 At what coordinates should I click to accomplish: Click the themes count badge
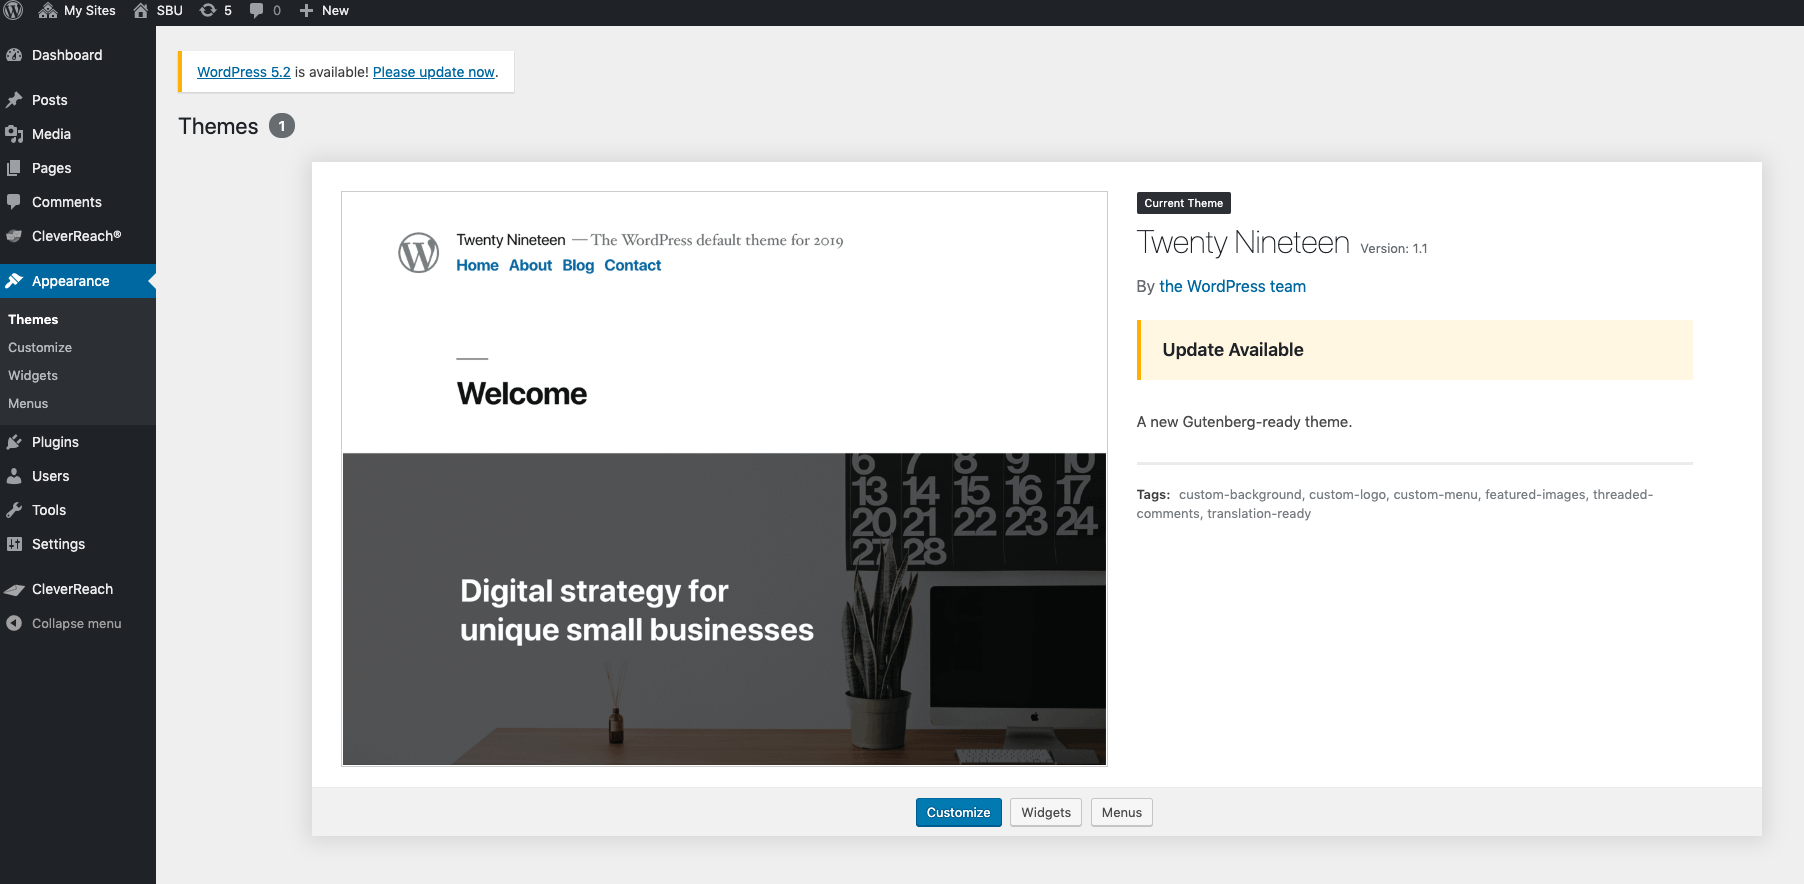click(x=282, y=126)
